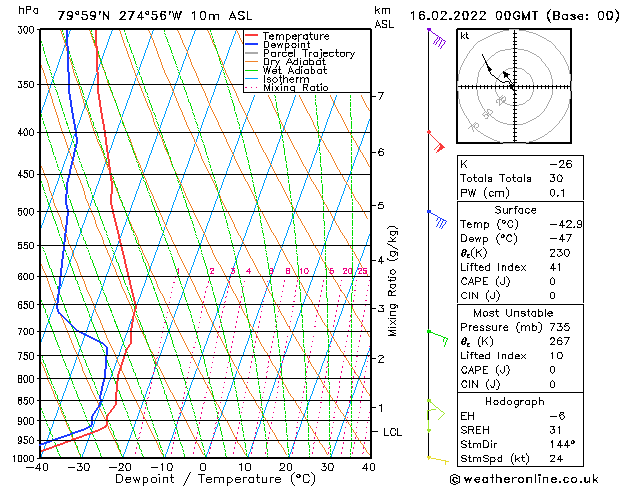
Task: Click the surface theta-e value 230
Action: click(560, 253)
